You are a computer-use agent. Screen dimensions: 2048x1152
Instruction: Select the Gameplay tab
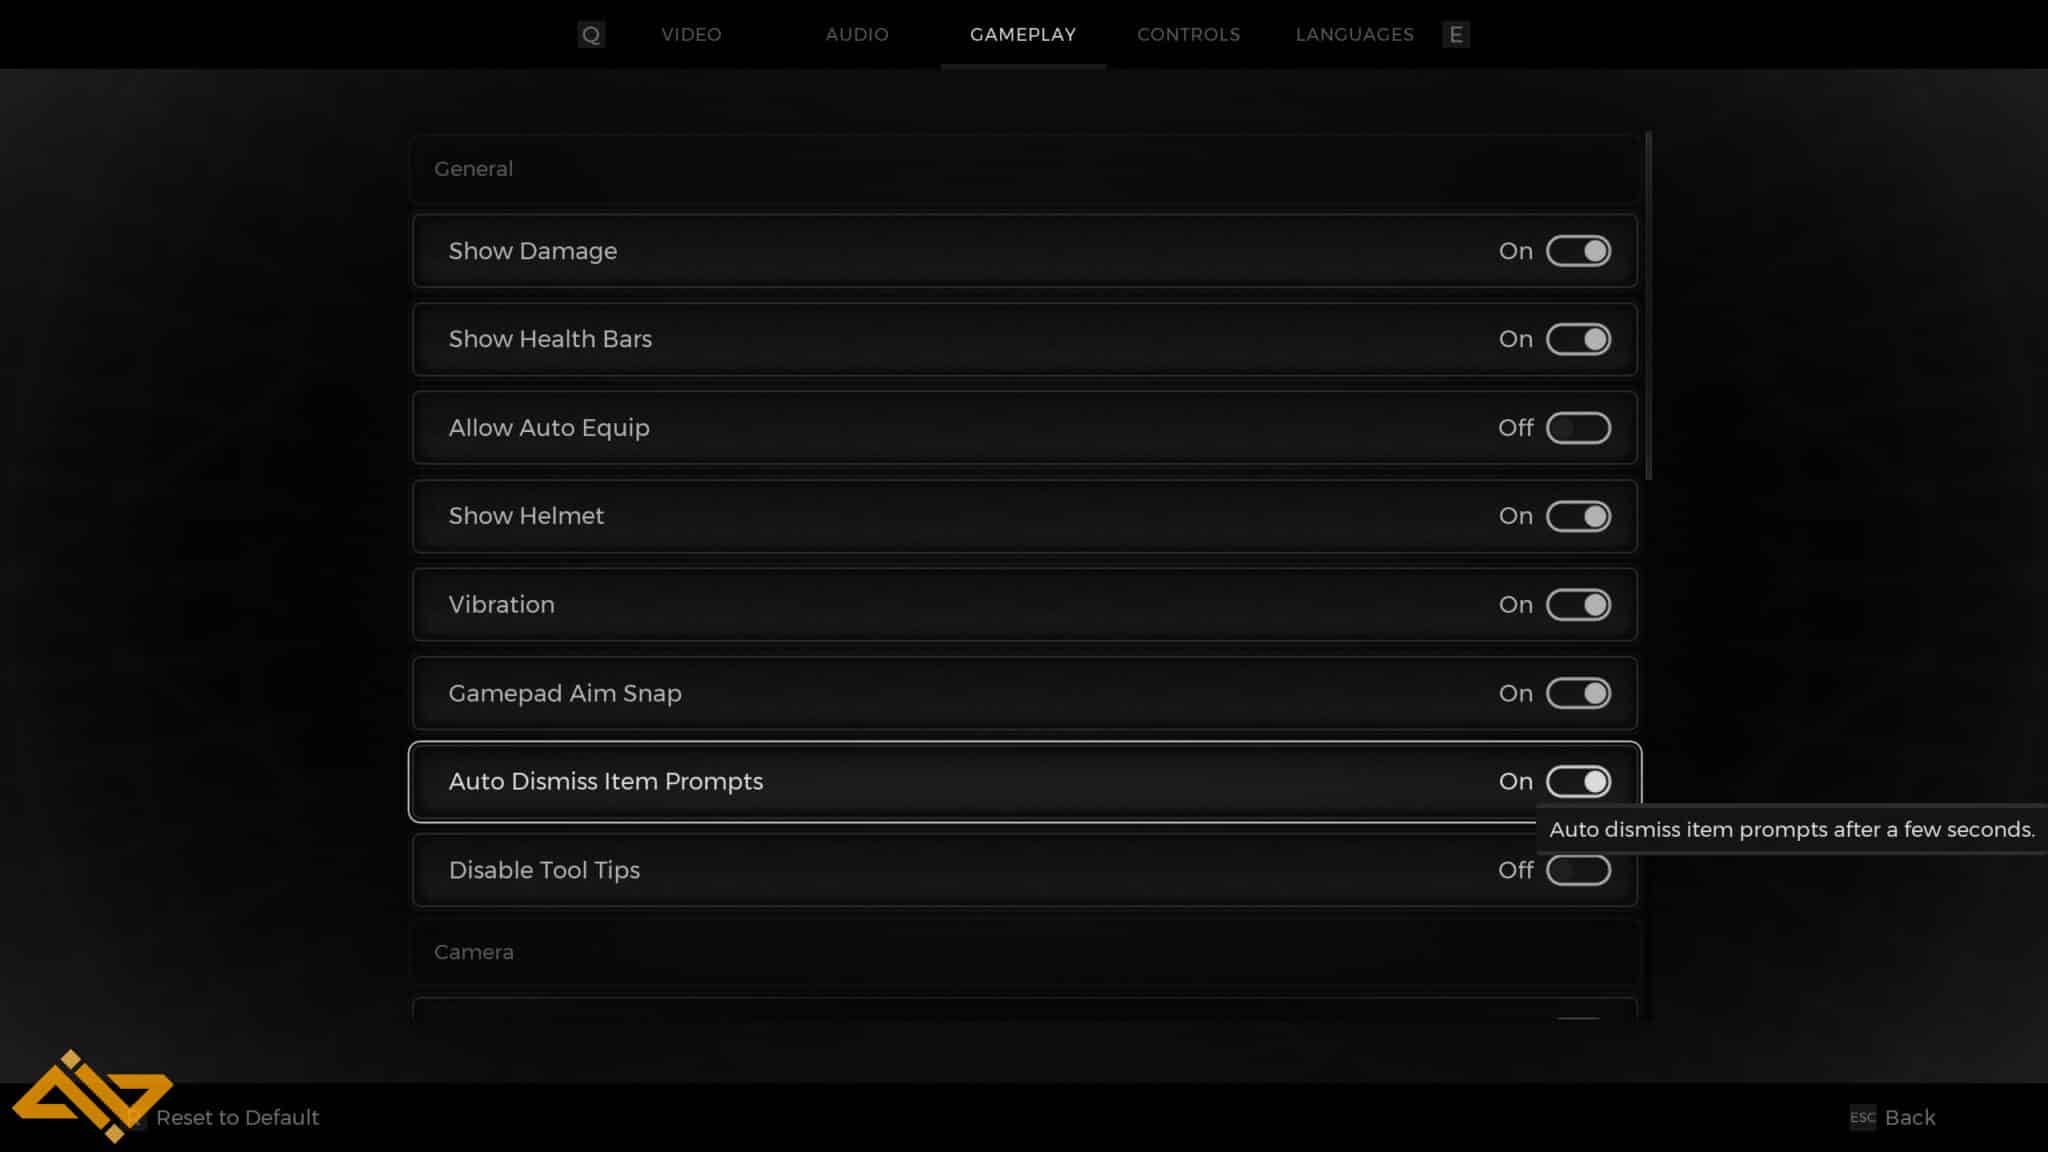[1023, 34]
